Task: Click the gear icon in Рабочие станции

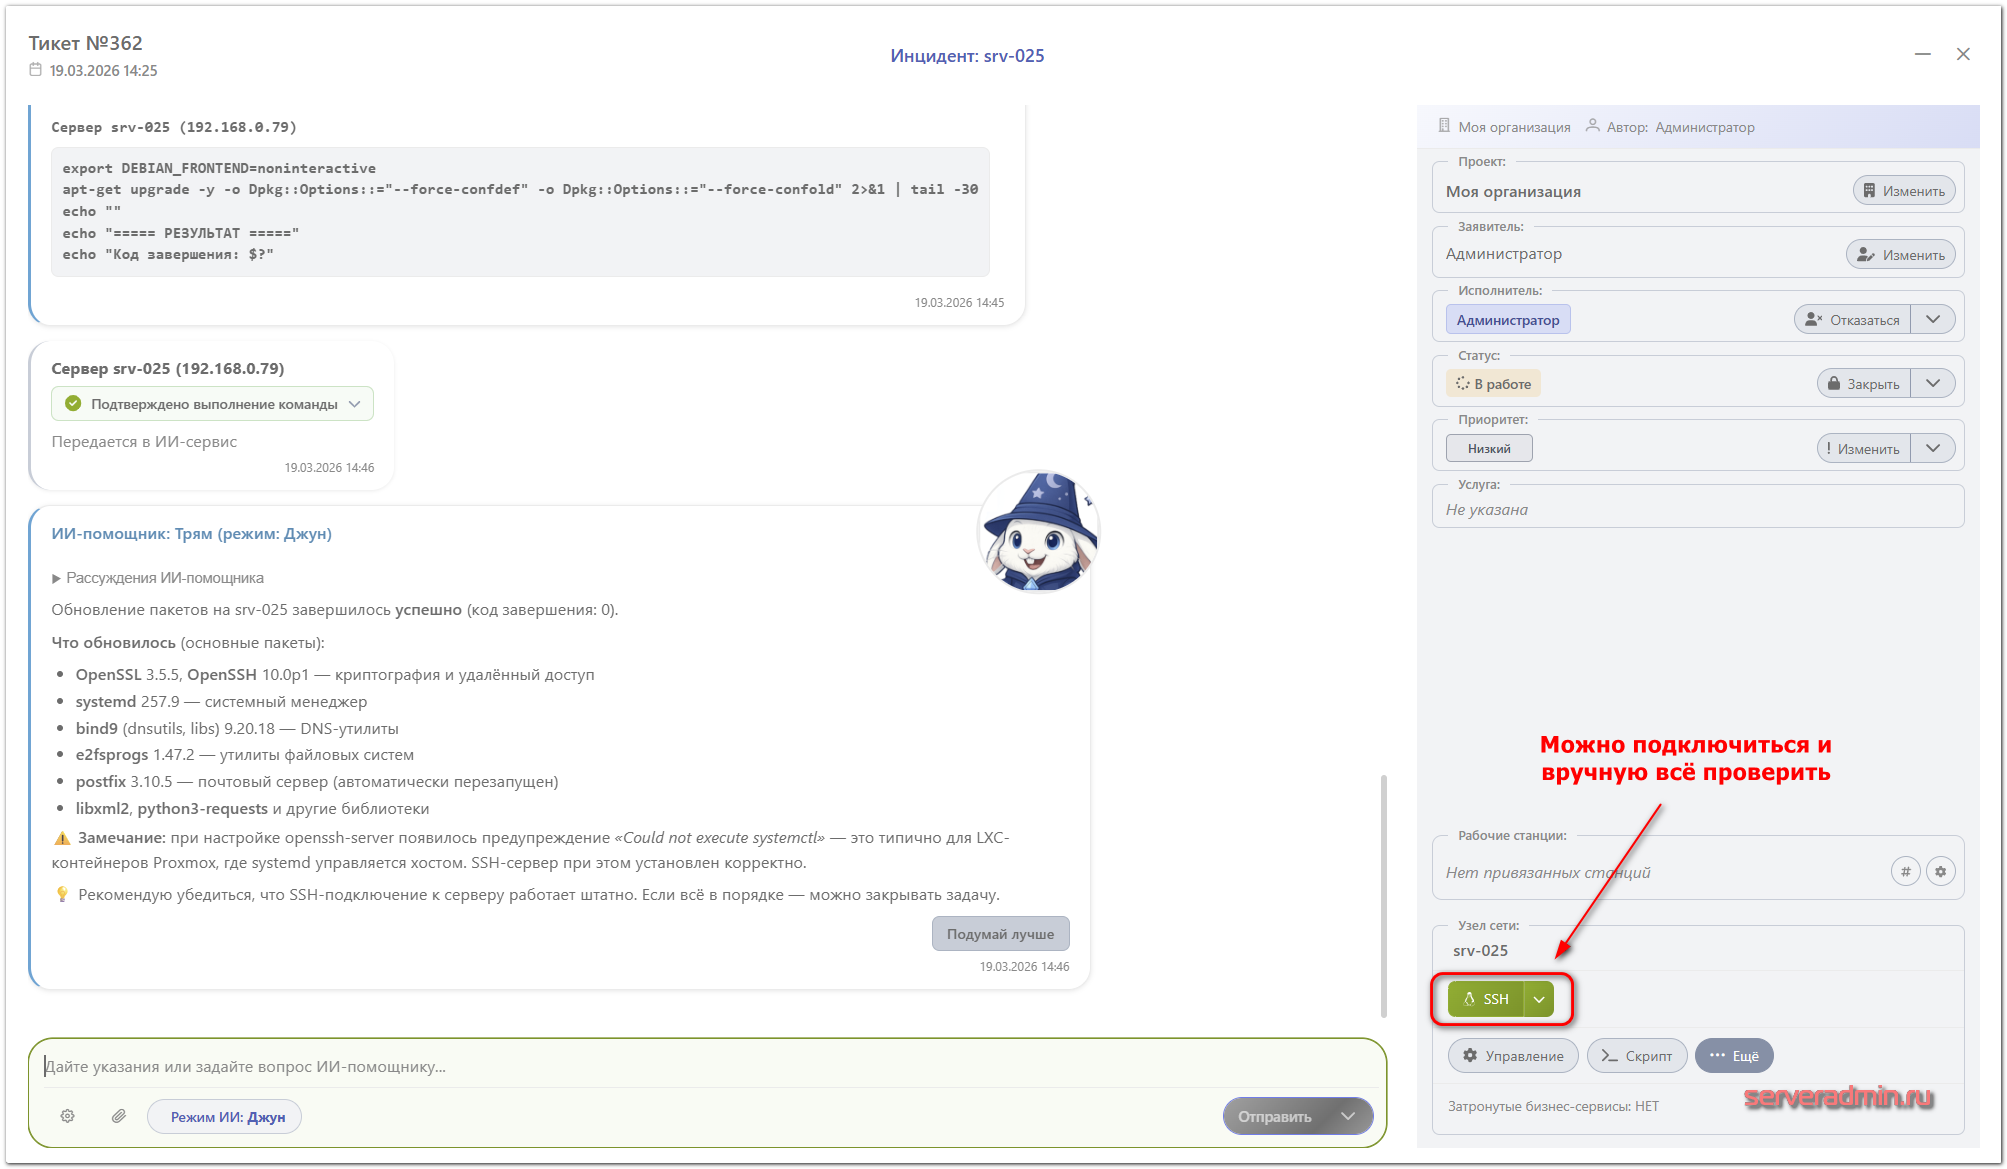Action: pyautogui.click(x=1940, y=872)
